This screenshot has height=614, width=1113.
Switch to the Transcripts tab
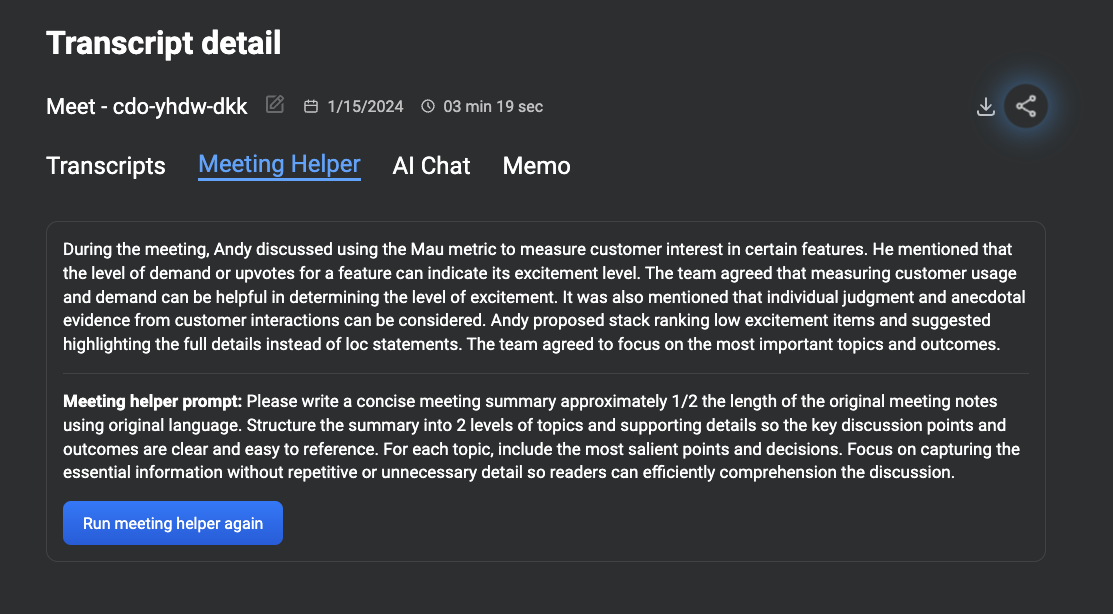tap(106, 166)
